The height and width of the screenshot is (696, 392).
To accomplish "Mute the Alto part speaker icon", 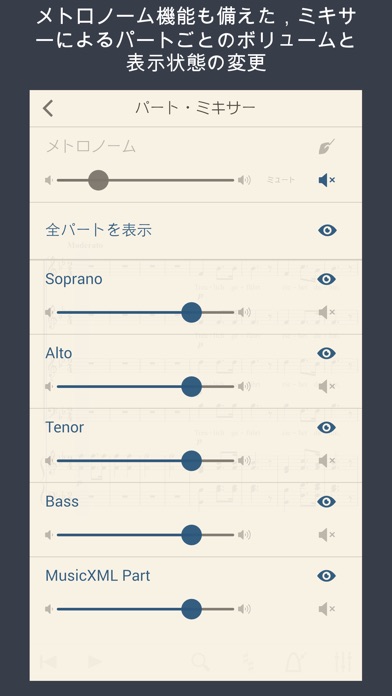I will click(x=327, y=387).
